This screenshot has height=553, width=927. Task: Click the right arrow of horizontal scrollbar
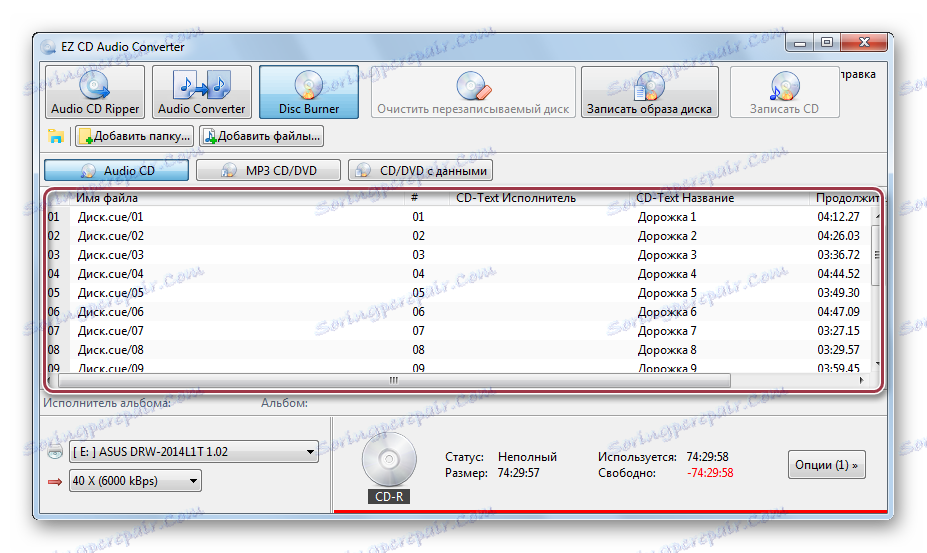[x=861, y=380]
